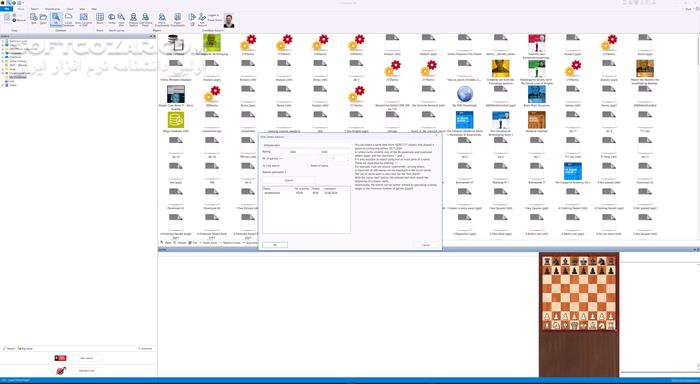Open the globe online database icon
Screen dimensions: 700x384
tap(465, 94)
